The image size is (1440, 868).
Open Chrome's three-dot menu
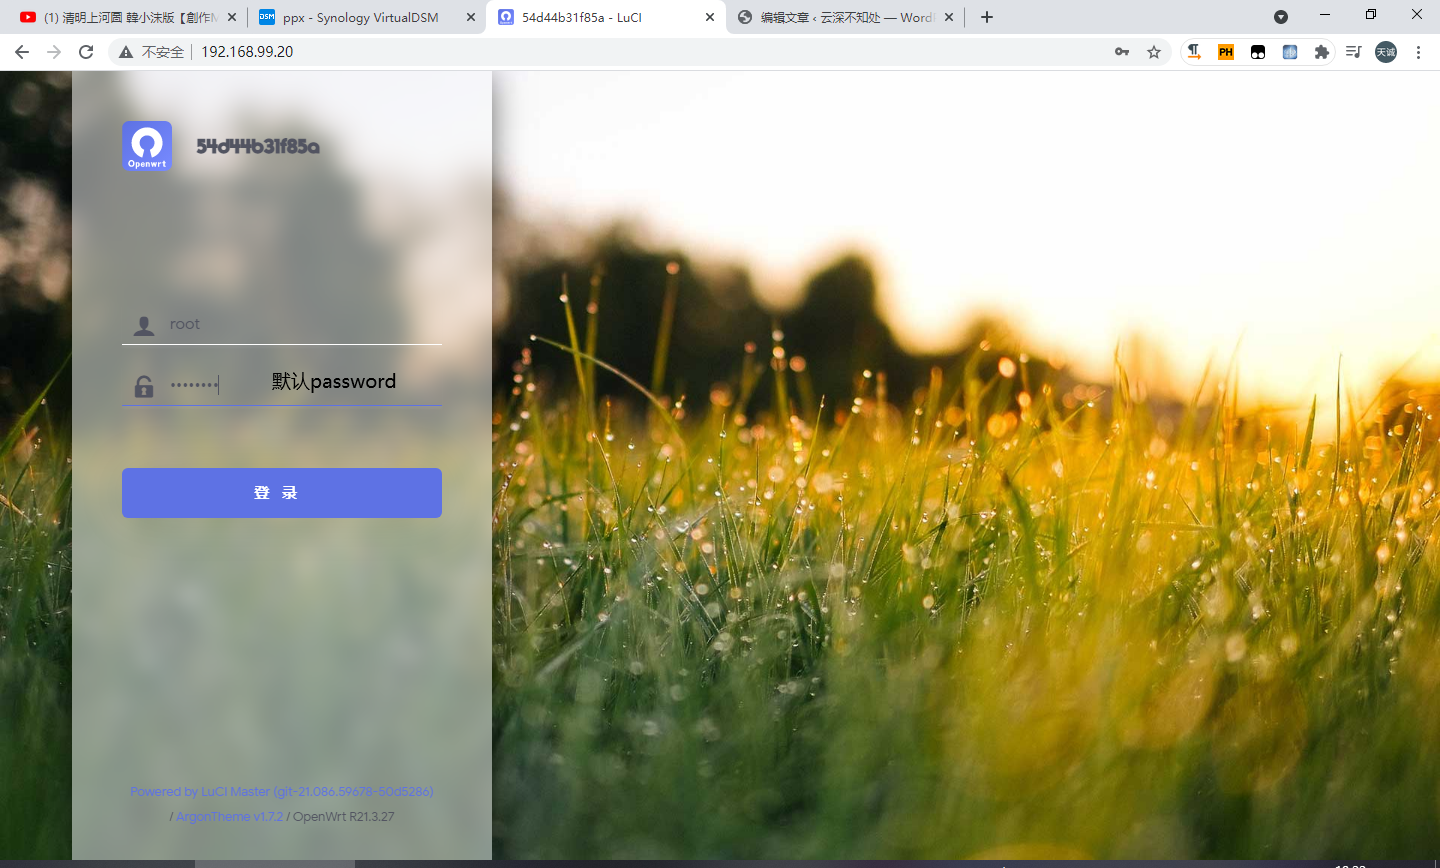click(x=1419, y=51)
